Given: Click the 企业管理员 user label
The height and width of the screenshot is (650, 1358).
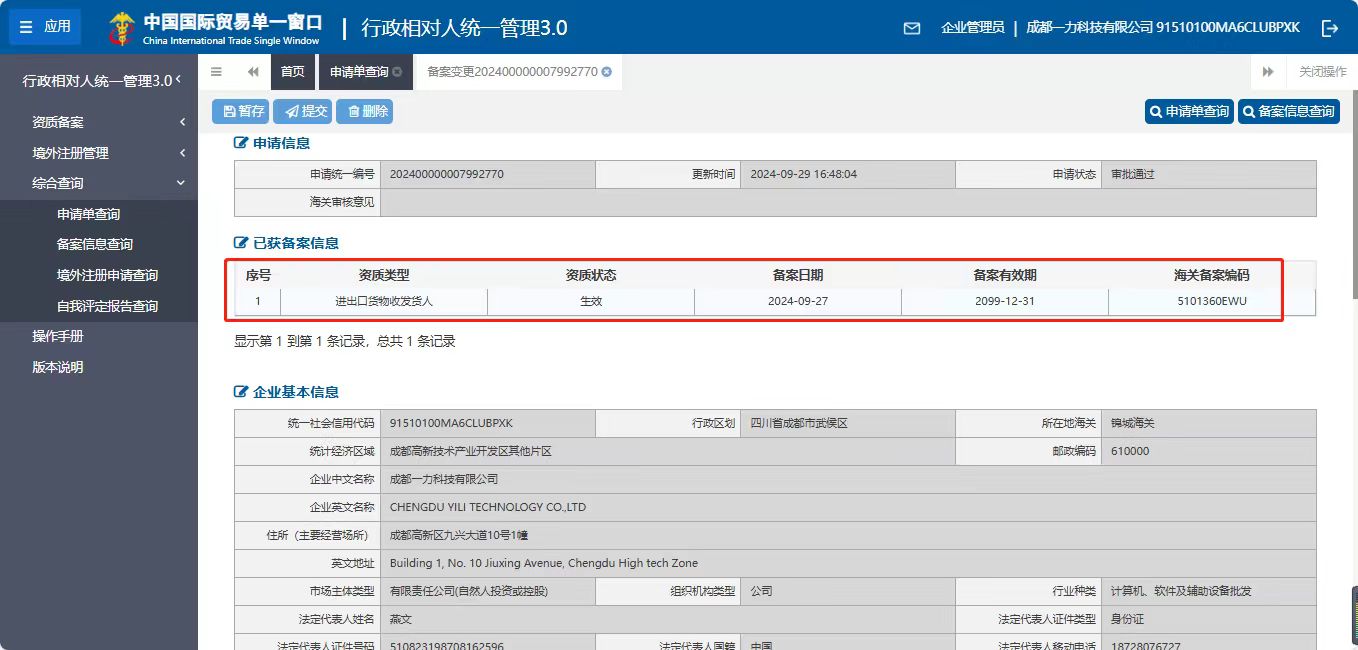Looking at the screenshot, I should point(973,28).
